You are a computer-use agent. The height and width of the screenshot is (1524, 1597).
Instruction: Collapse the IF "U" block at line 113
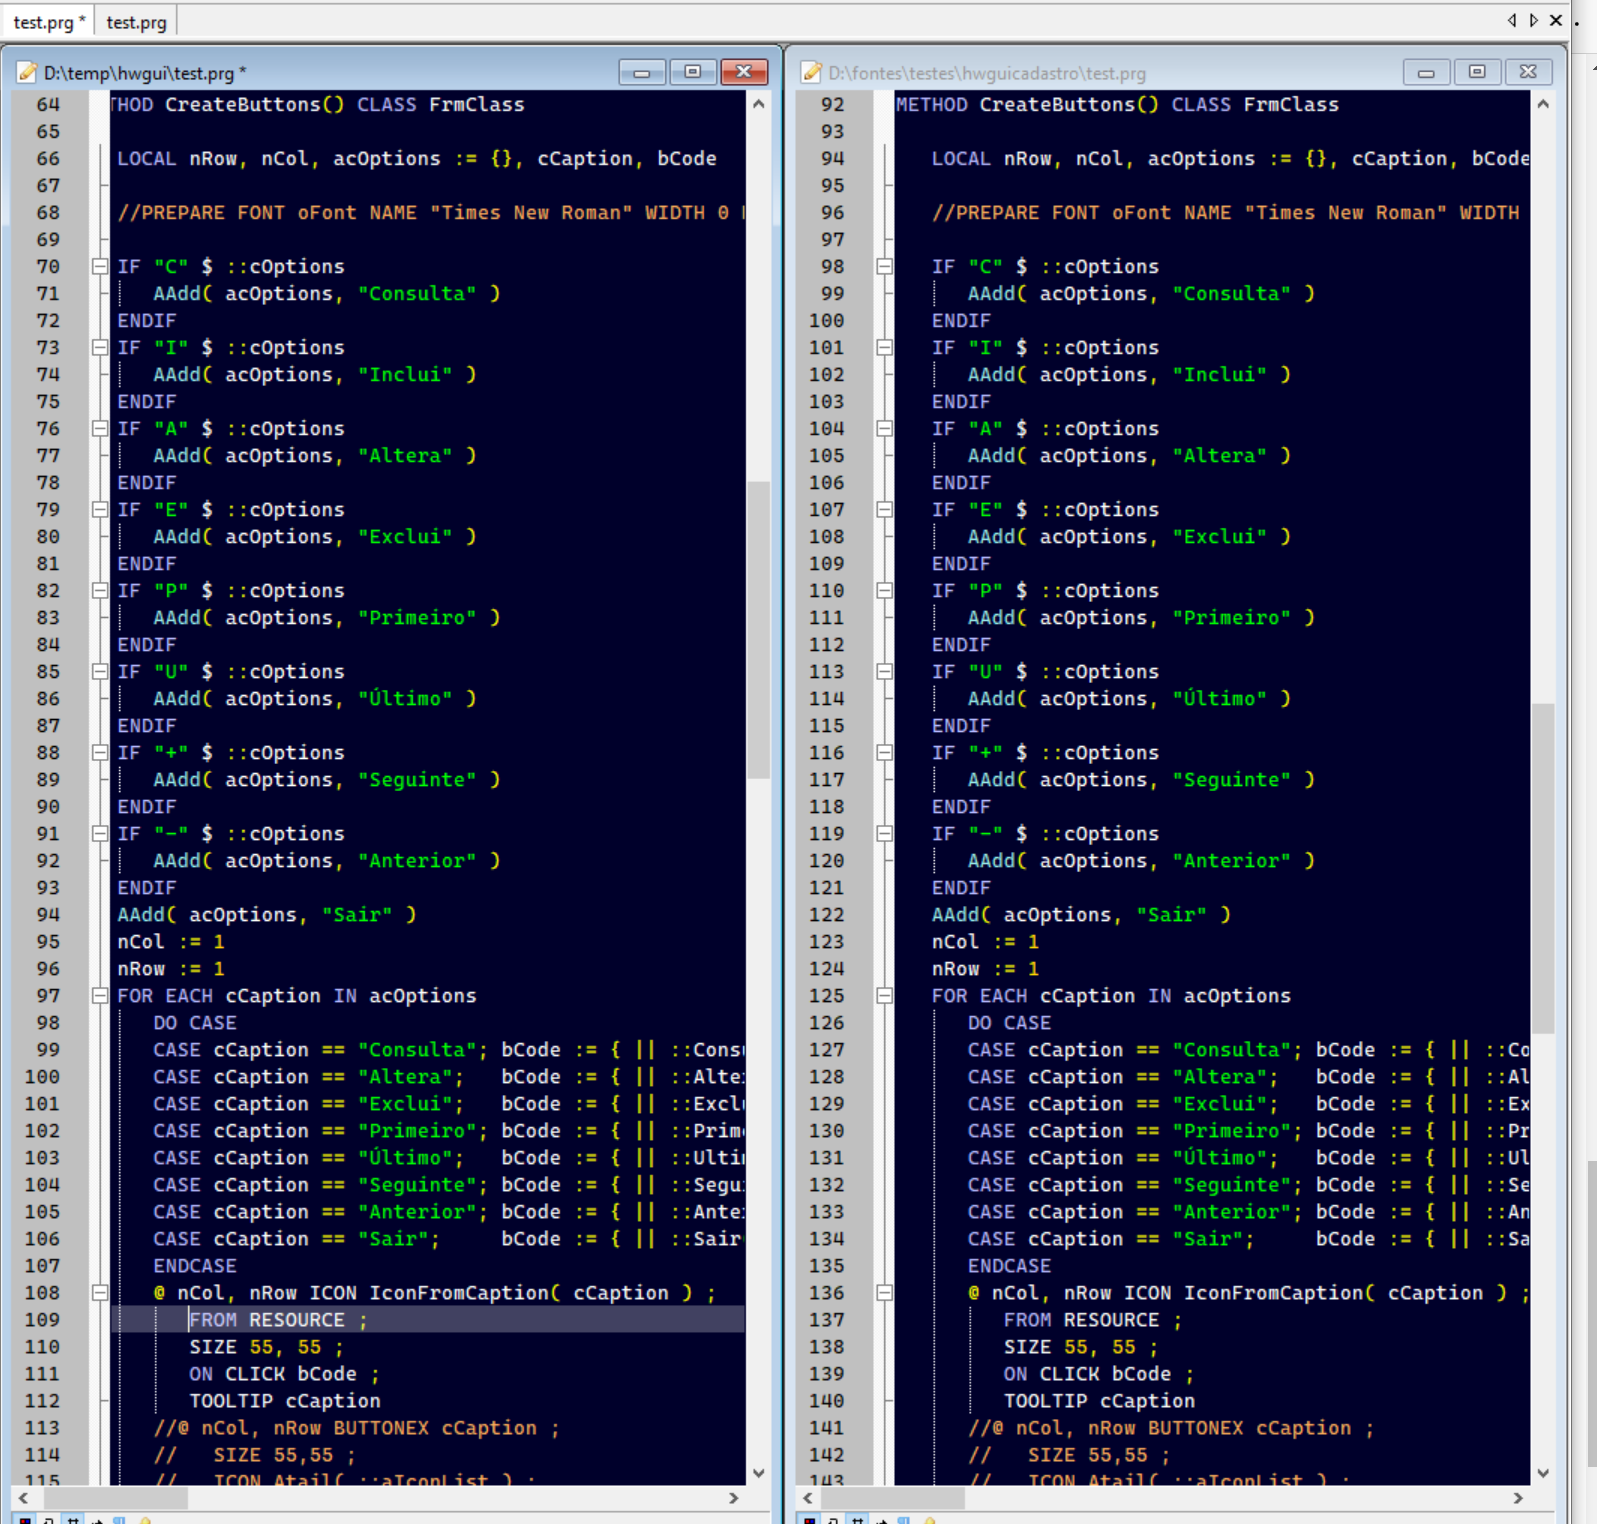point(884,672)
